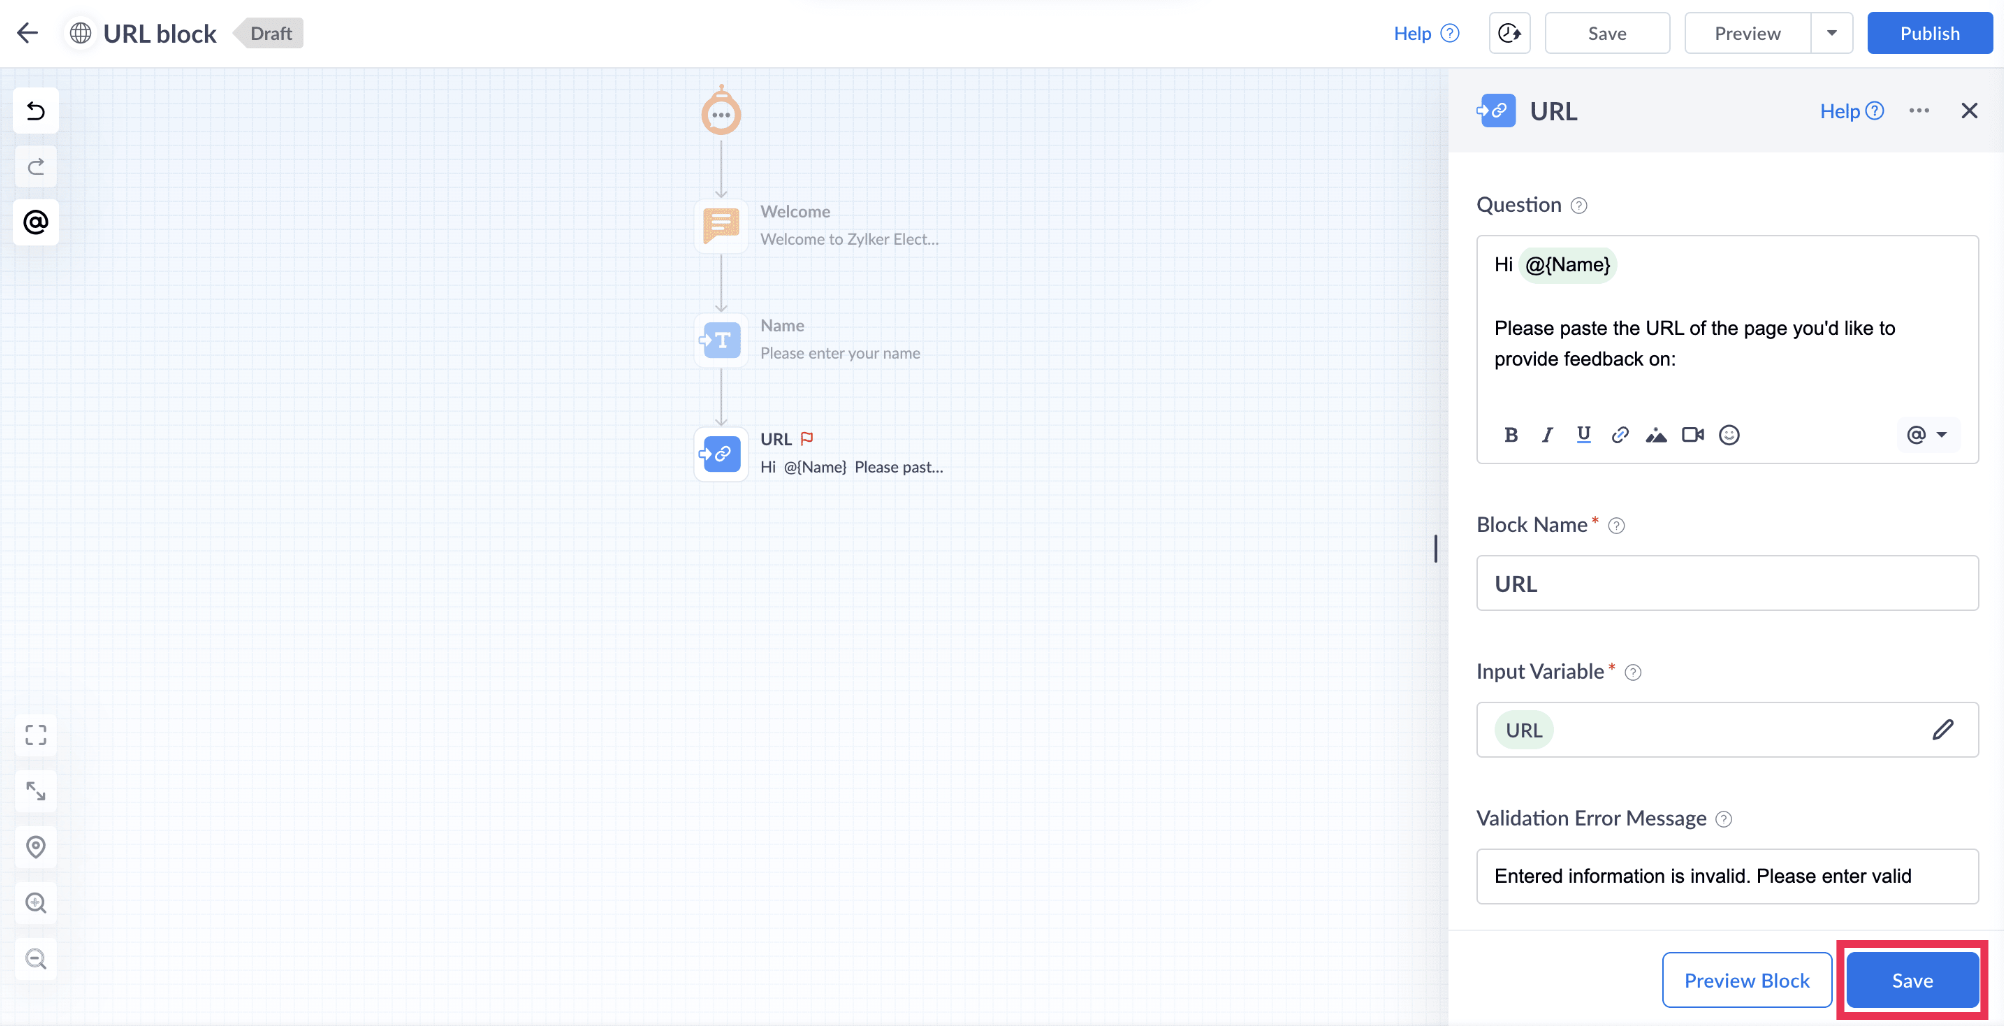2004x1026 pixels.
Task: Click the panel resize handle
Action: tap(1435, 548)
